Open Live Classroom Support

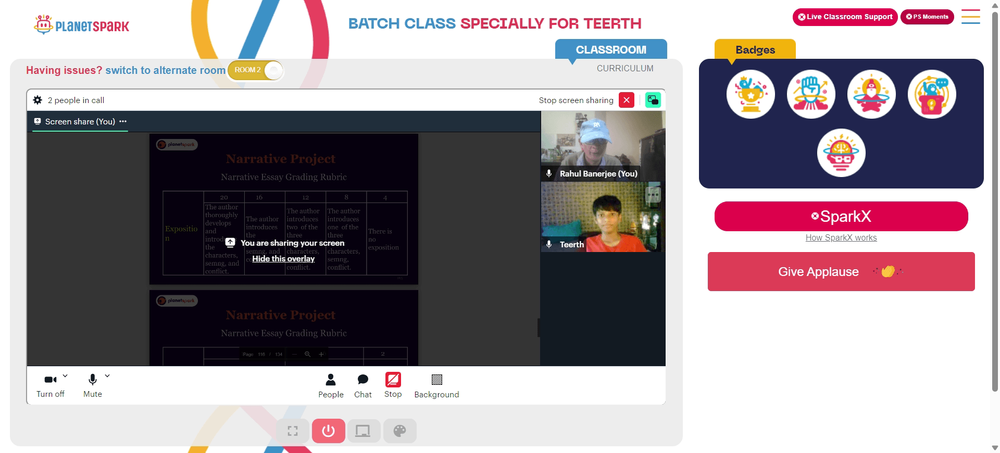coord(845,17)
